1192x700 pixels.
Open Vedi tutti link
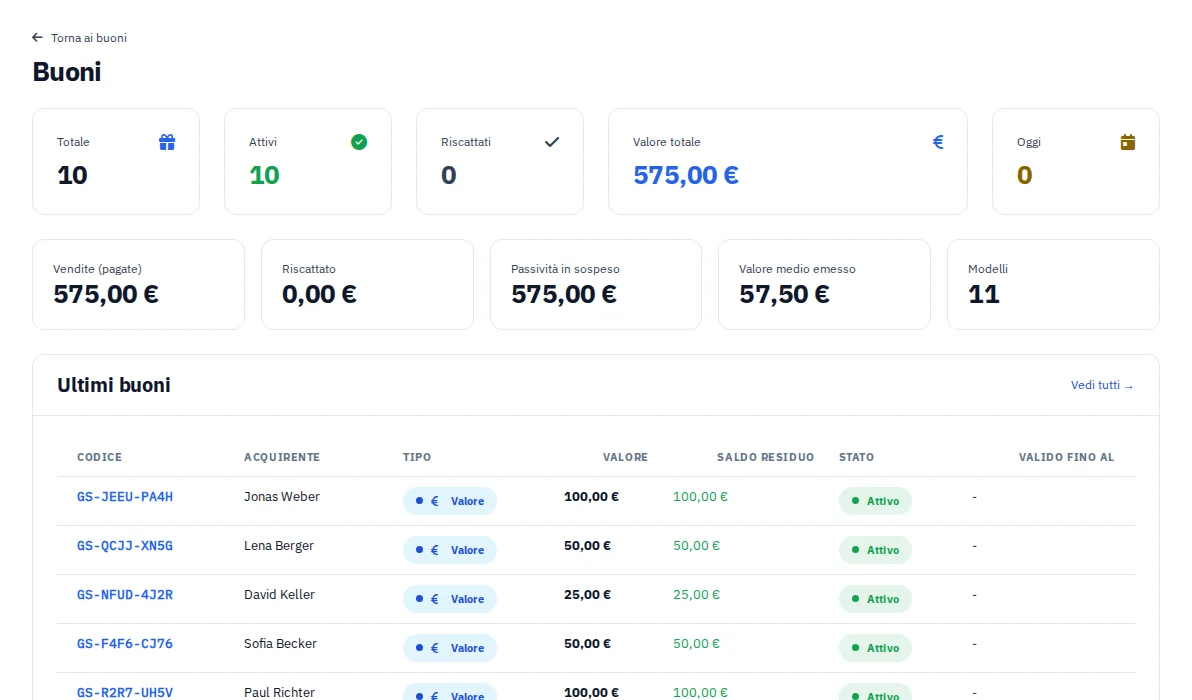(1102, 385)
